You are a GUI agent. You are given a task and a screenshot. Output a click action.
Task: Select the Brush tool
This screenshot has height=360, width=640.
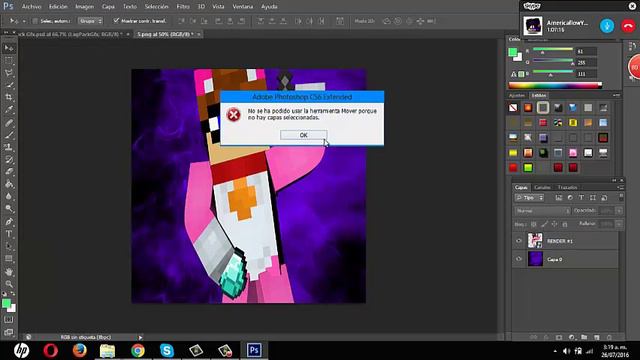9,134
